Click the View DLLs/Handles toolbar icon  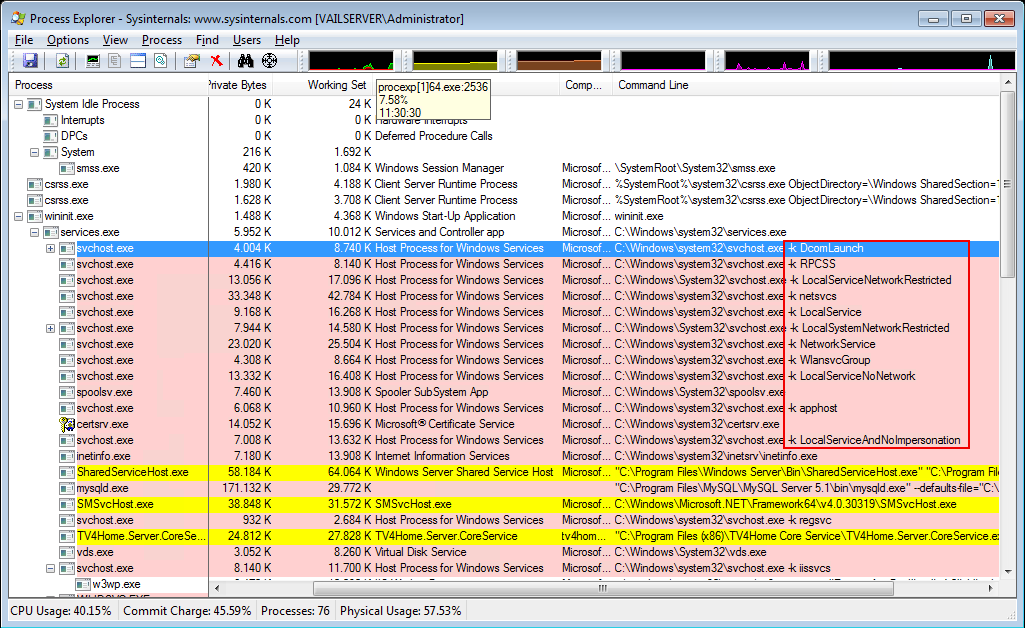click(160, 61)
